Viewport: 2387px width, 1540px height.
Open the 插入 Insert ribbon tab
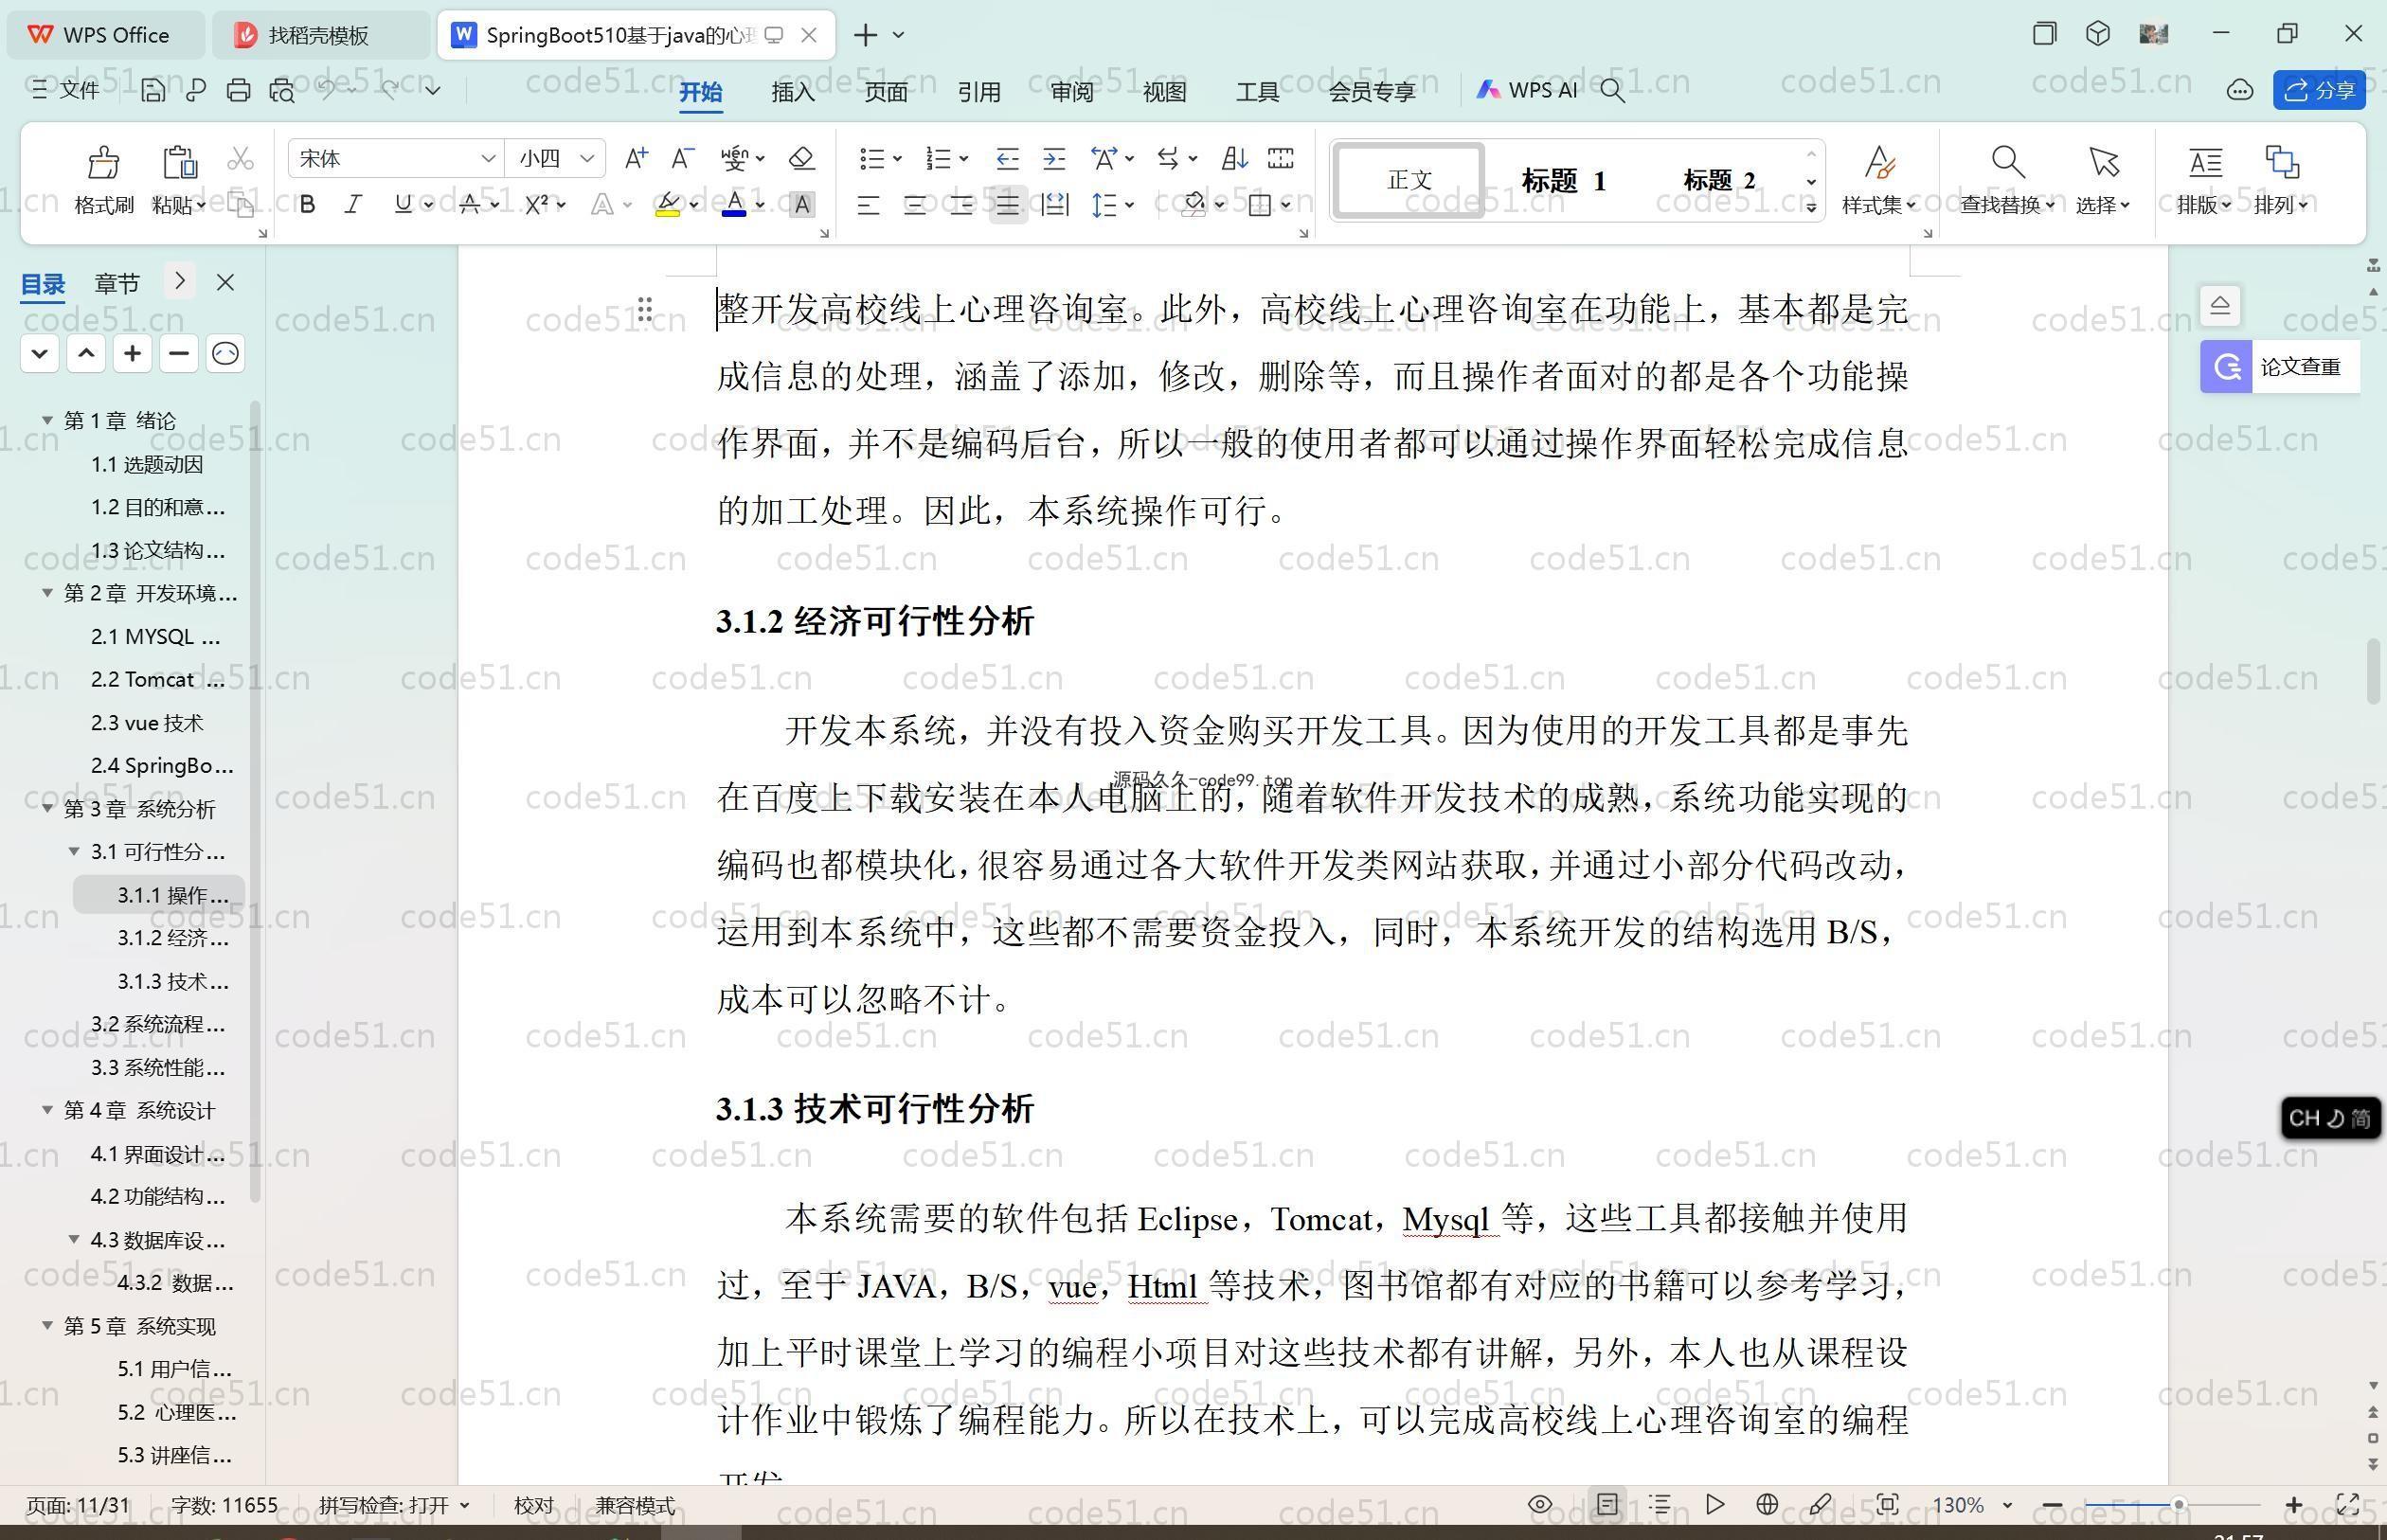click(793, 92)
